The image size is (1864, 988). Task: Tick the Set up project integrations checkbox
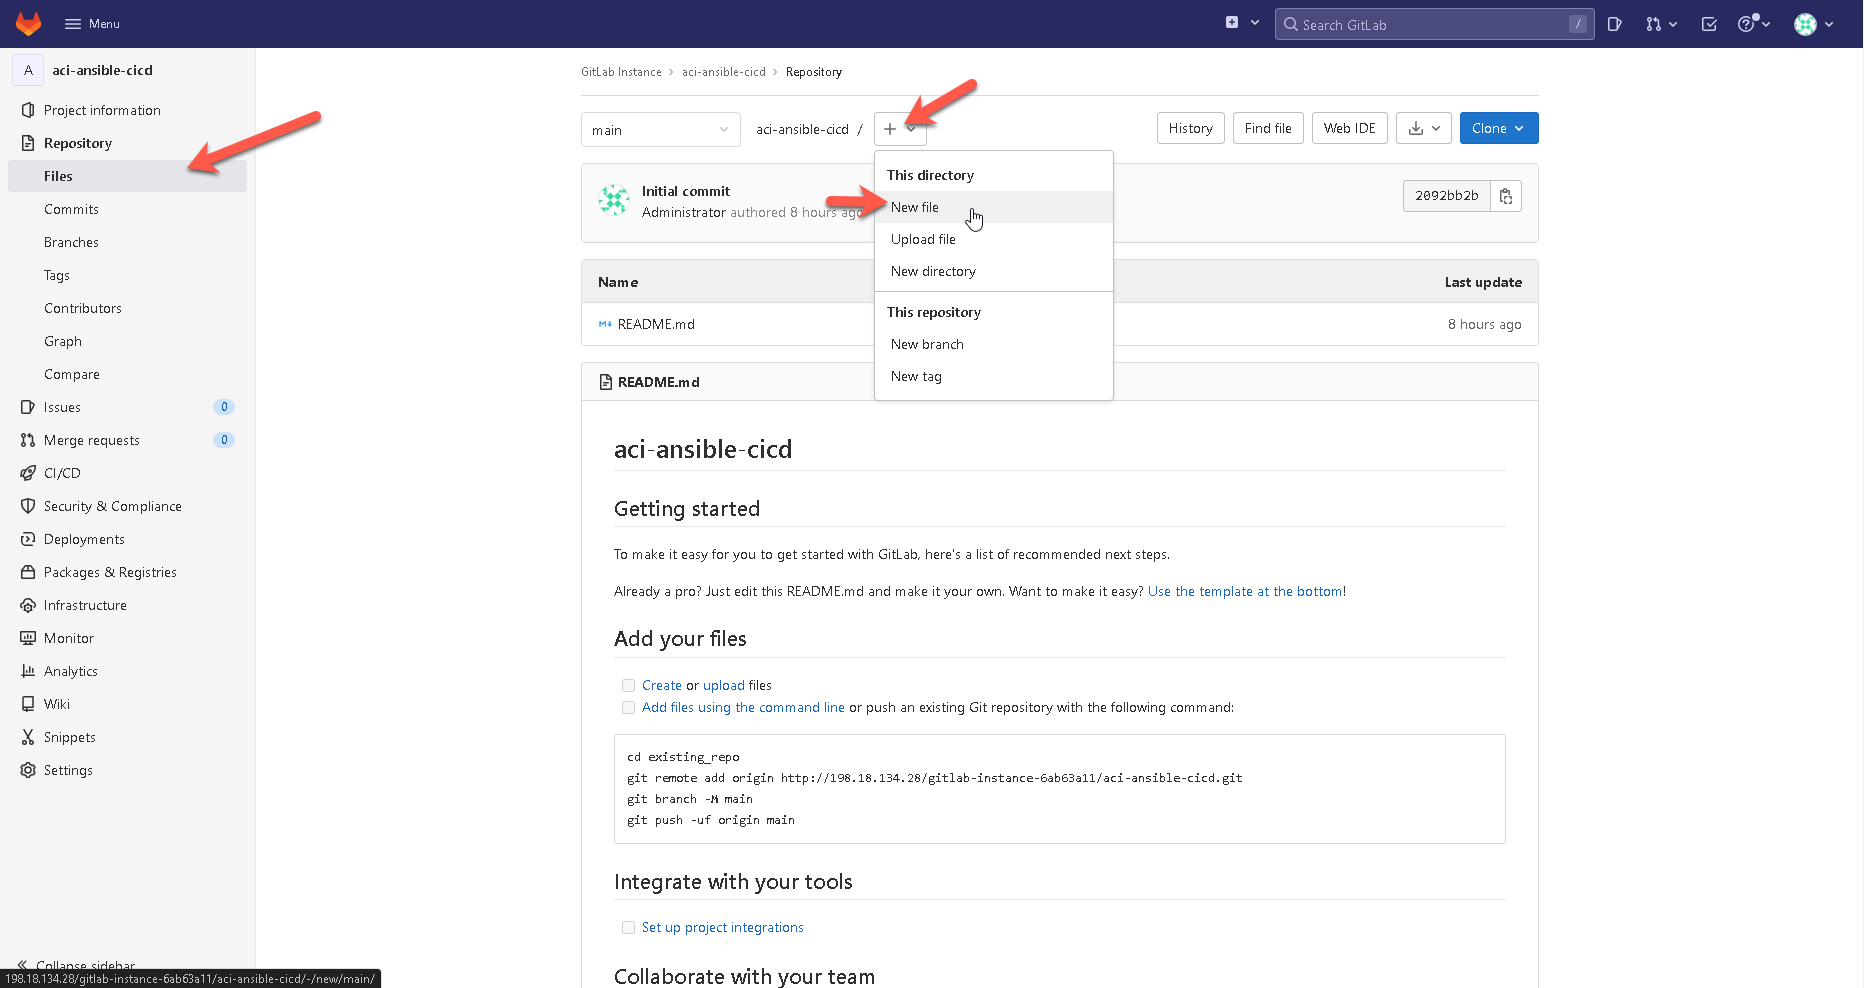(628, 927)
